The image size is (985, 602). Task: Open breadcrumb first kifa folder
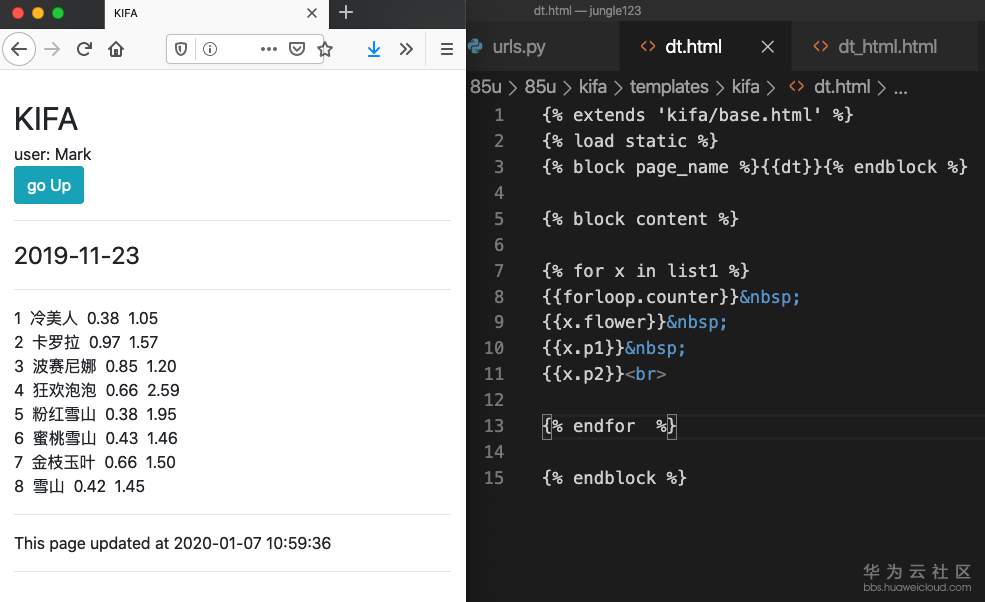[x=592, y=87]
